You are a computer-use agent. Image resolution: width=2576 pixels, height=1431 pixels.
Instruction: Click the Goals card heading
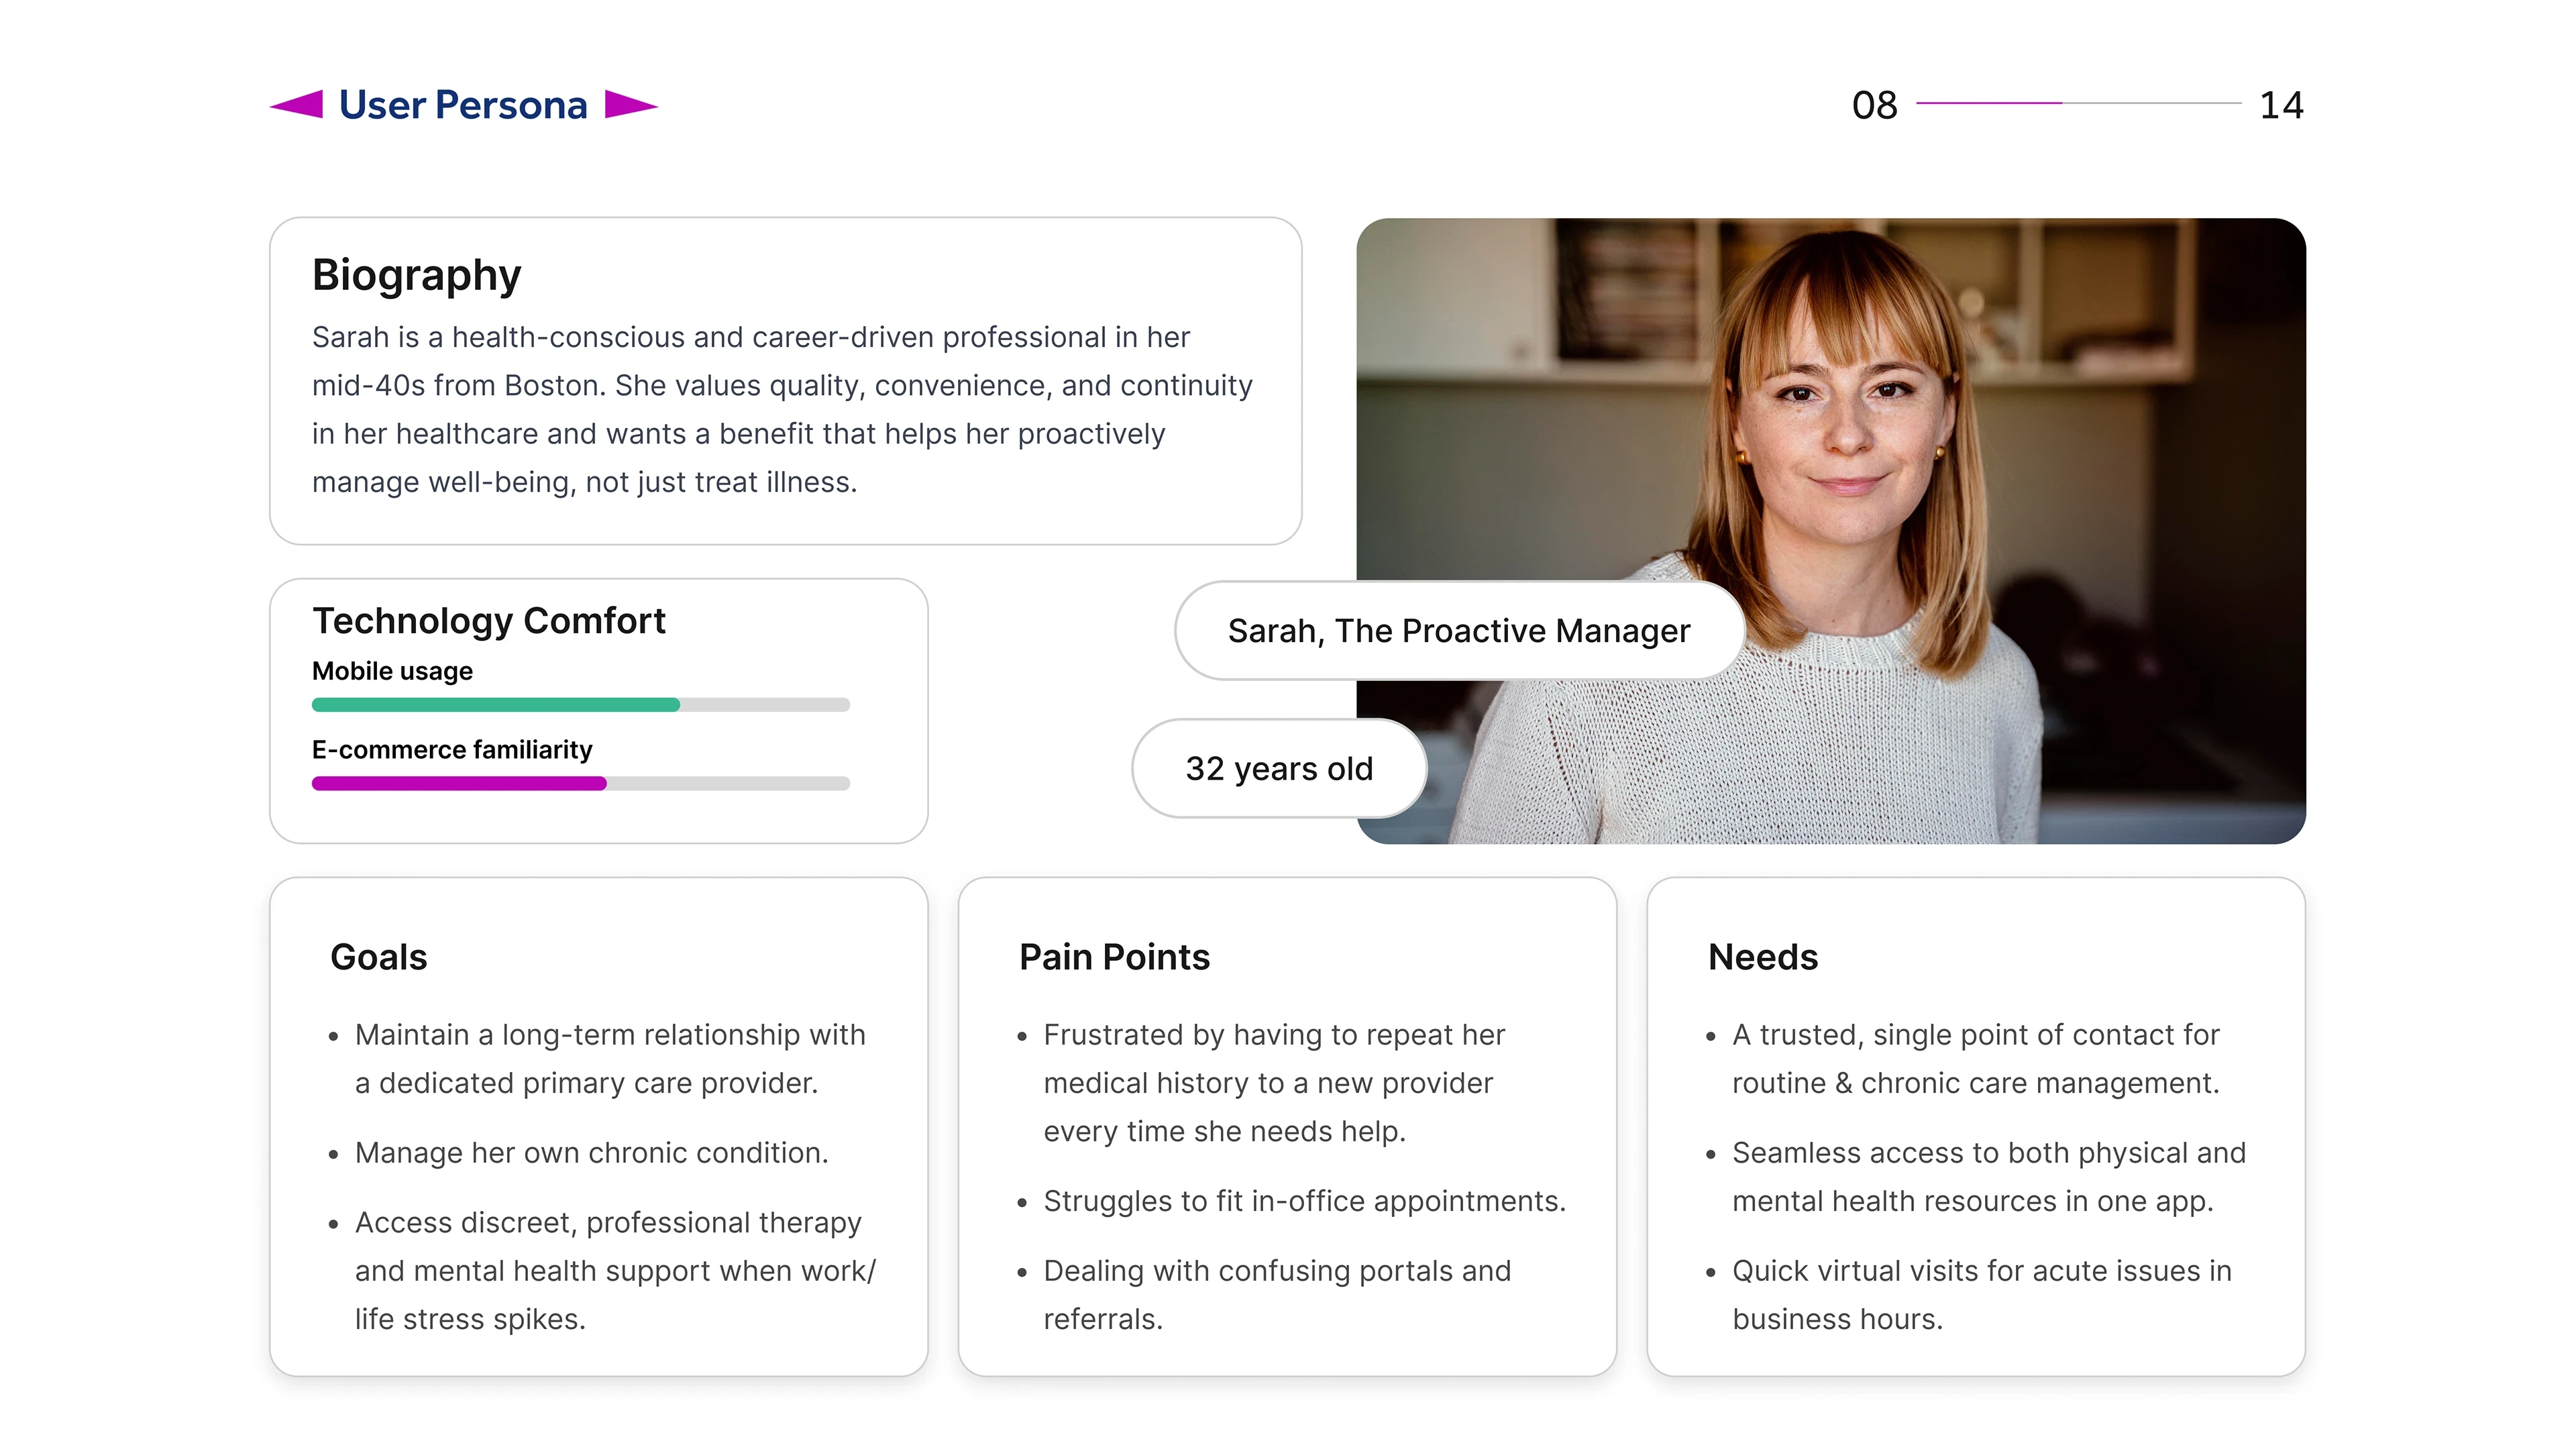(x=379, y=957)
